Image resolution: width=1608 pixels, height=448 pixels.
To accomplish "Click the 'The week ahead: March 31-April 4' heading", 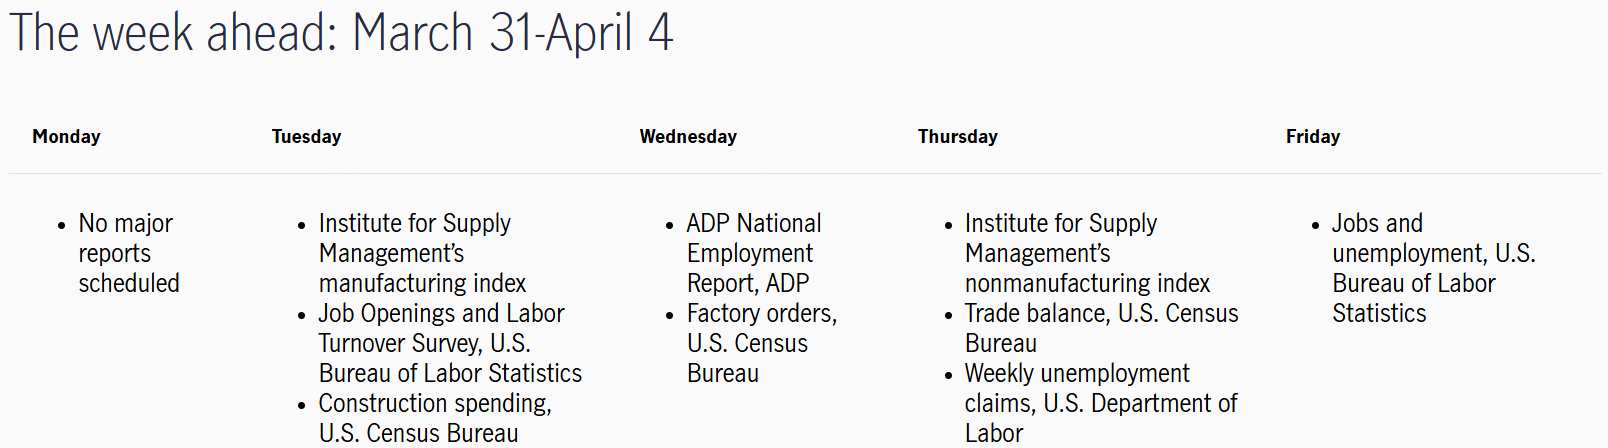I will tap(341, 33).
